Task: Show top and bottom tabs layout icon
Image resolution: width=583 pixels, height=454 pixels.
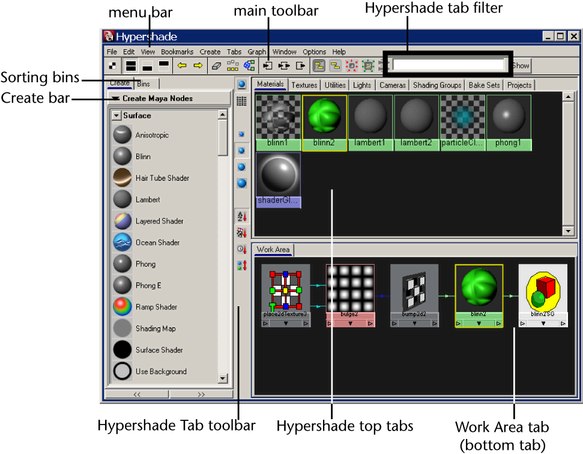Action: (x=131, y=66)
